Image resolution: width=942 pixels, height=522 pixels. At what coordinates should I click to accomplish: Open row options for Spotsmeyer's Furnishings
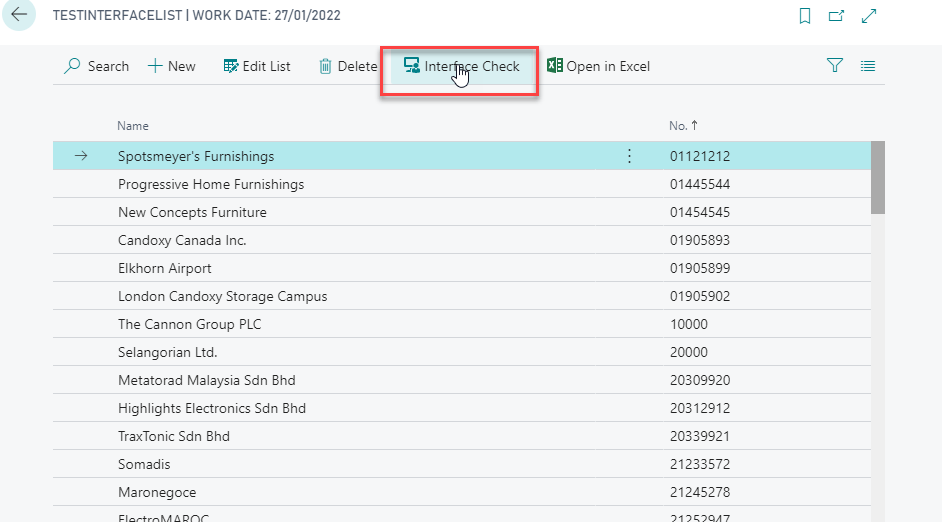629,156
